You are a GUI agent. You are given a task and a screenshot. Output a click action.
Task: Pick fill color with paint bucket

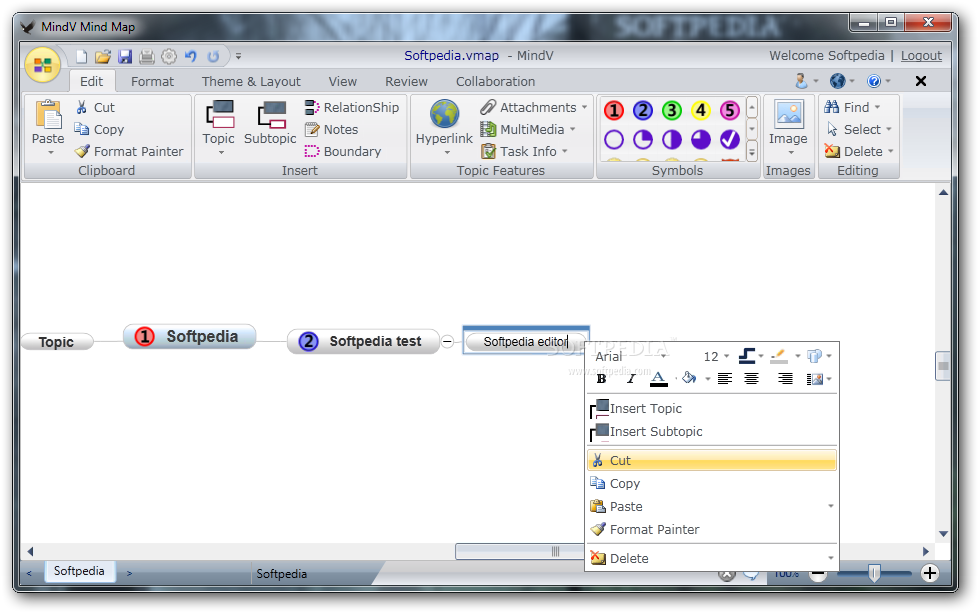click(689, 378)
